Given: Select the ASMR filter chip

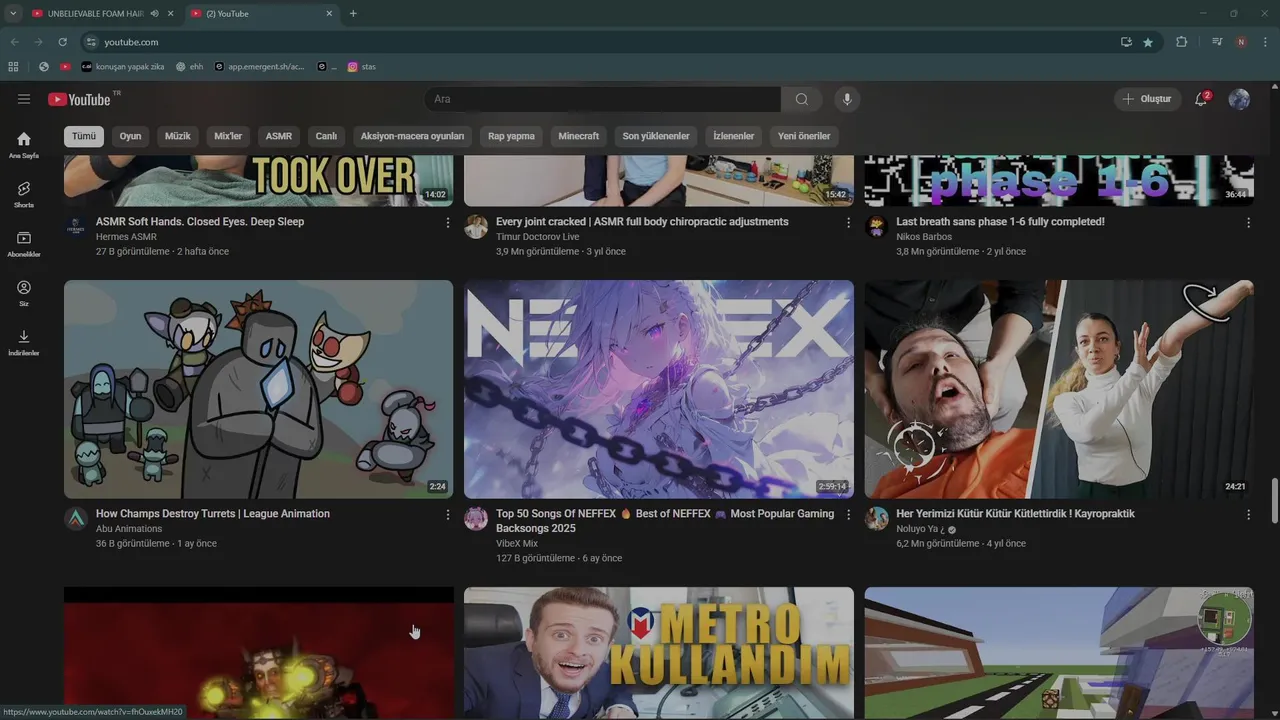Looking at the screenshot, I should pyautogui.click(x=279, y=136).
